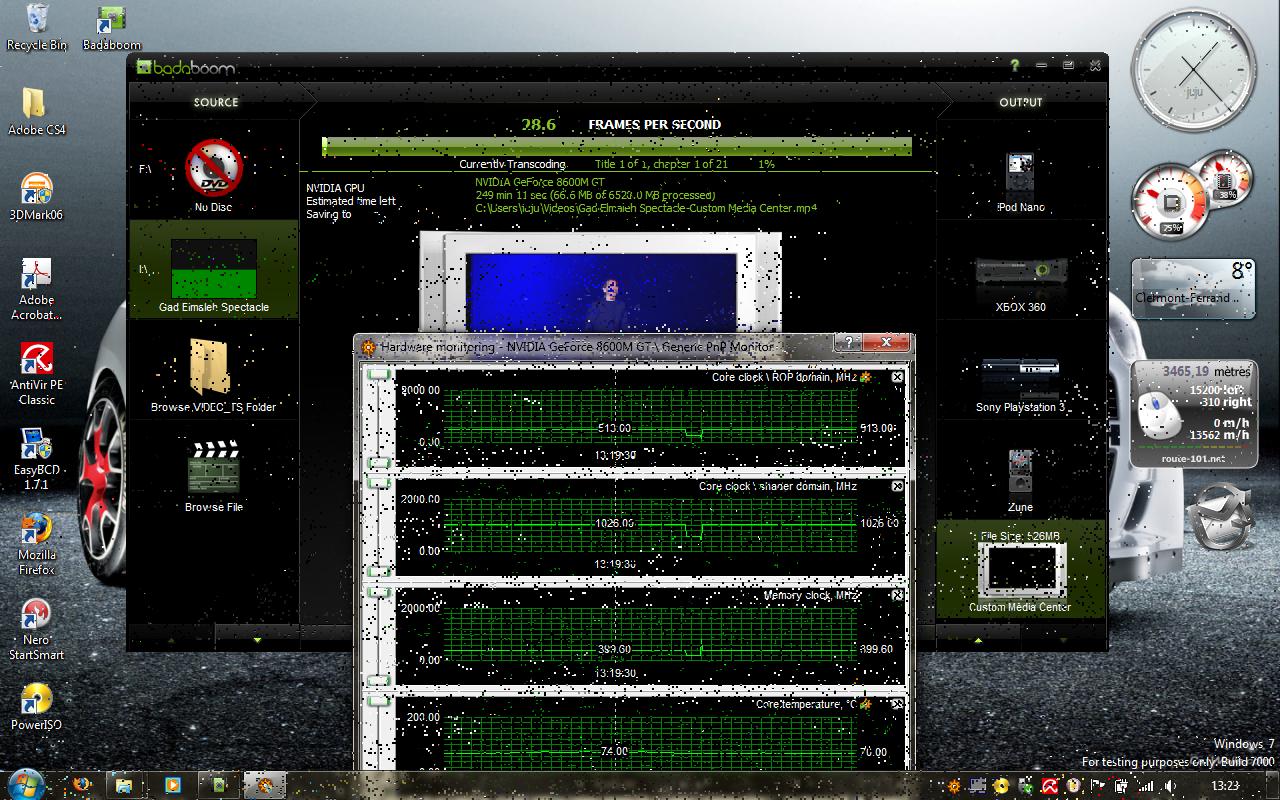The image size is (1280, 800).
Task: Click upper range slider of Core temperature graph
Action: [379, 701]
